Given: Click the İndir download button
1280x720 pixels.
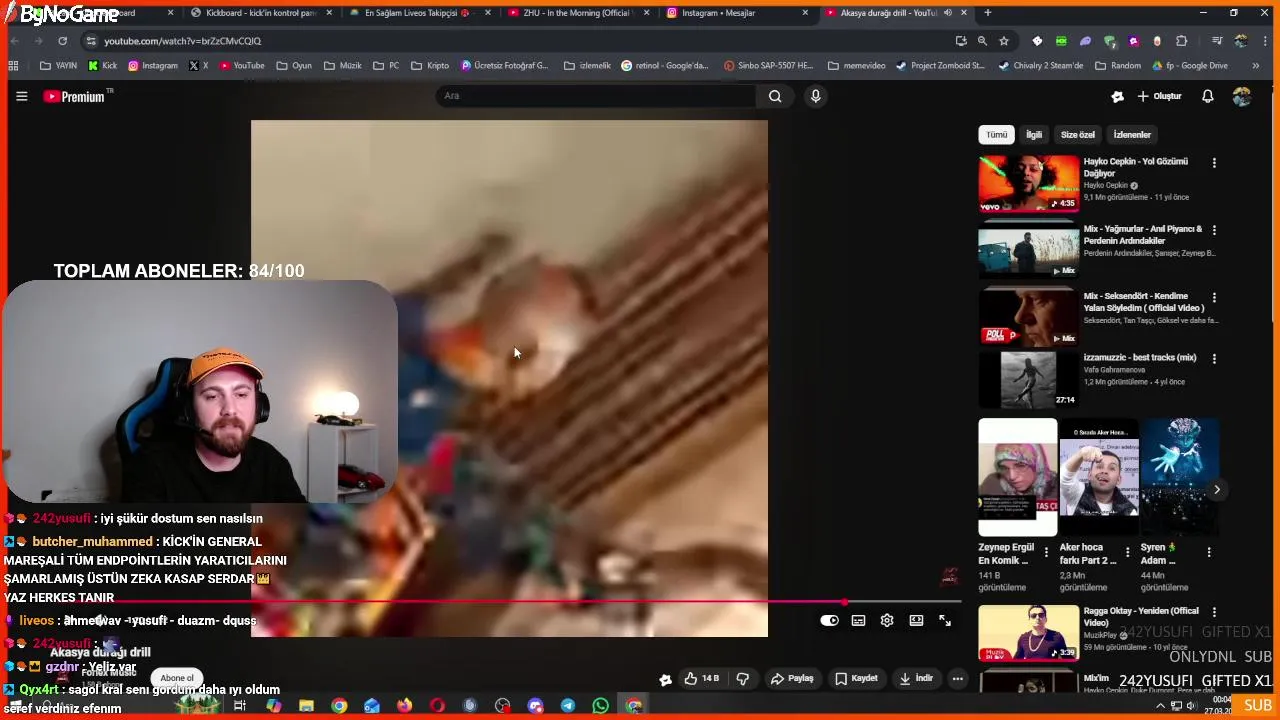Looking at the screenshot, I should (x=916, y=678).
